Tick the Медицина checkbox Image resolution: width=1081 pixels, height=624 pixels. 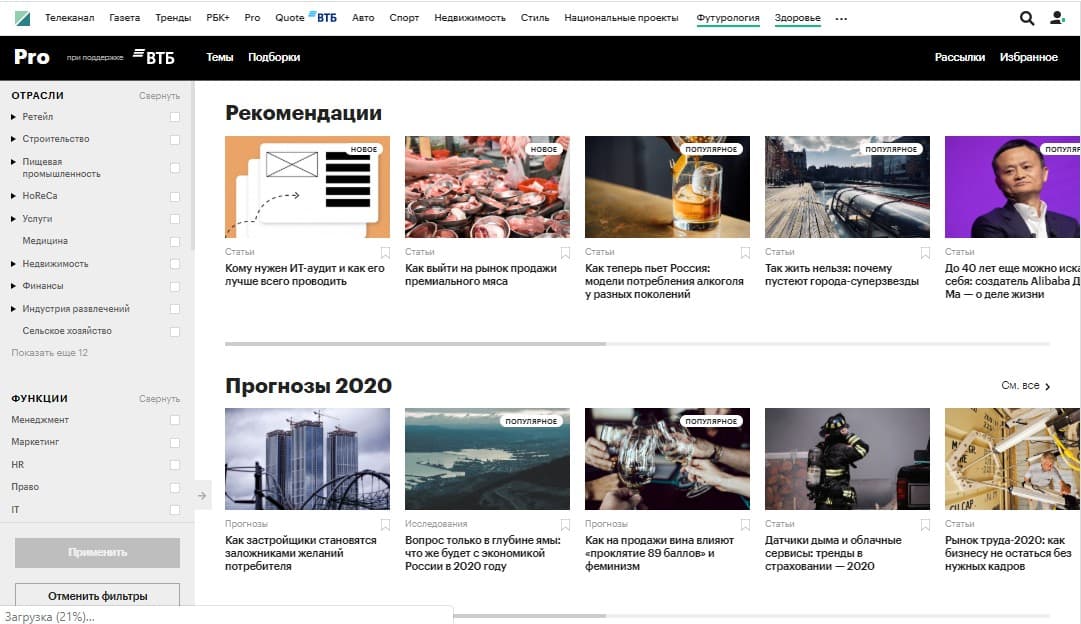[175, 241]
